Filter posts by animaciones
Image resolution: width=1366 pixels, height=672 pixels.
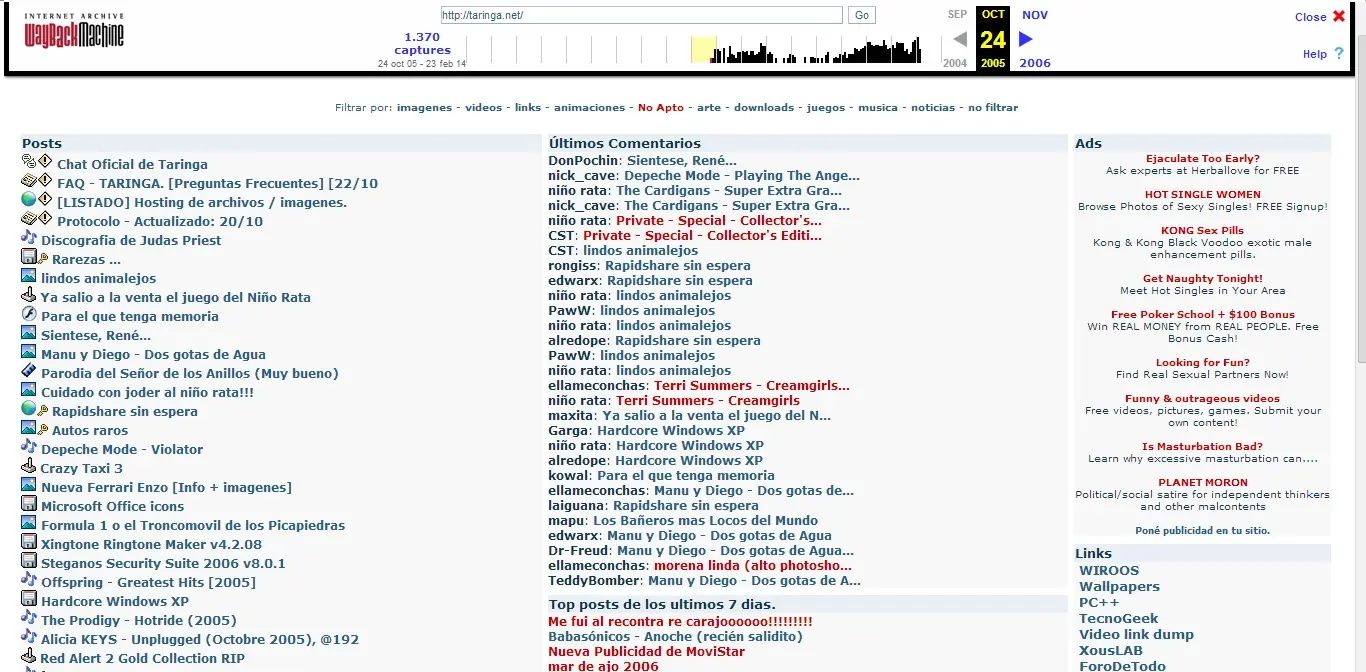589,107
